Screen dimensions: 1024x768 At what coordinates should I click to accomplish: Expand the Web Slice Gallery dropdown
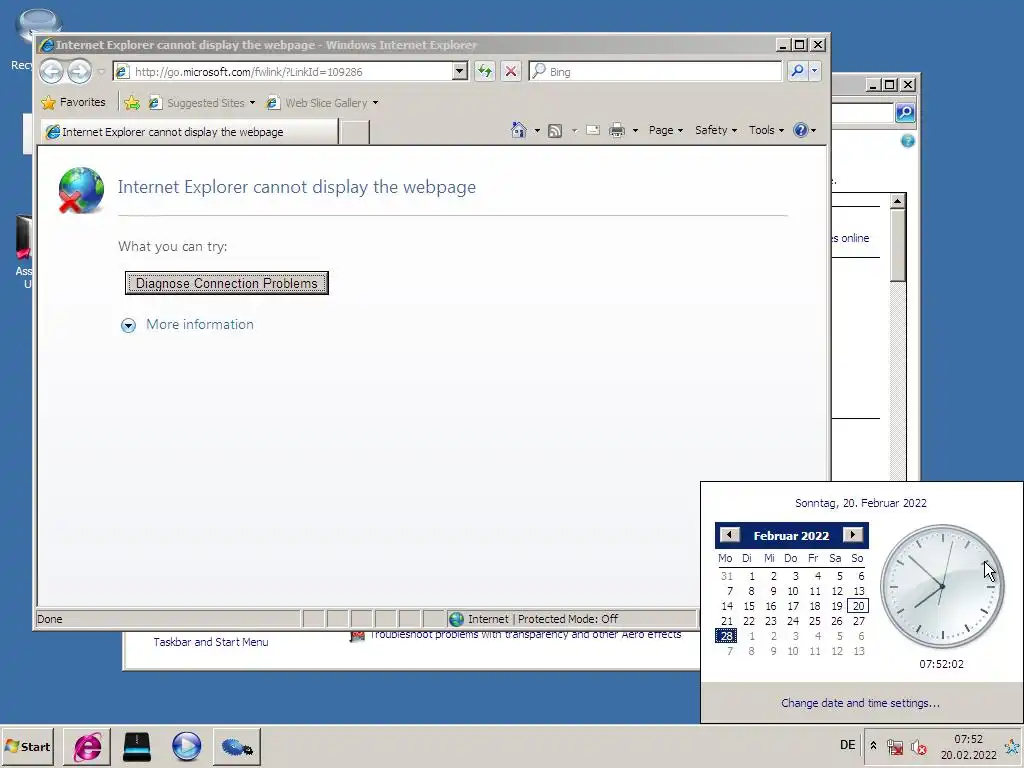click(376, 103)
